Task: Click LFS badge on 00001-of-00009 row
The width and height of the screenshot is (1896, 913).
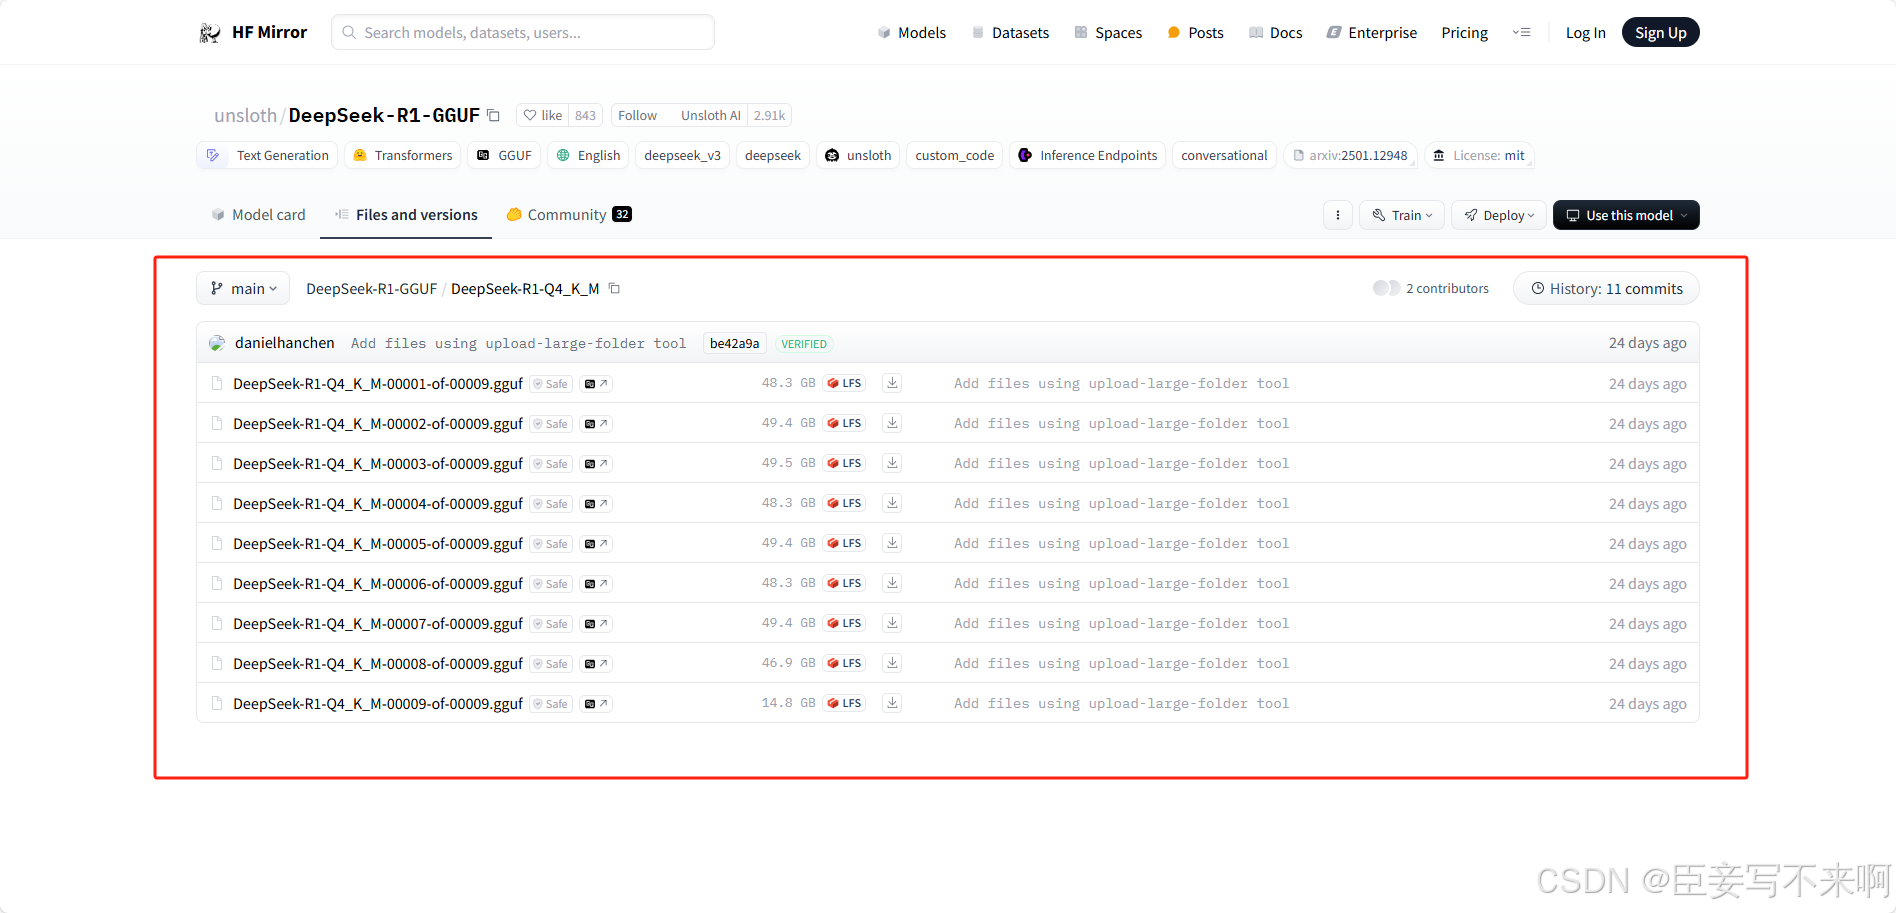Action: [844, 383]
